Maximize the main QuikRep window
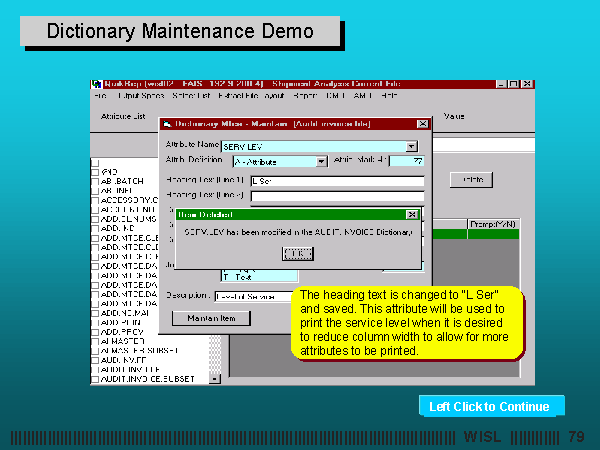 (512, 84)
